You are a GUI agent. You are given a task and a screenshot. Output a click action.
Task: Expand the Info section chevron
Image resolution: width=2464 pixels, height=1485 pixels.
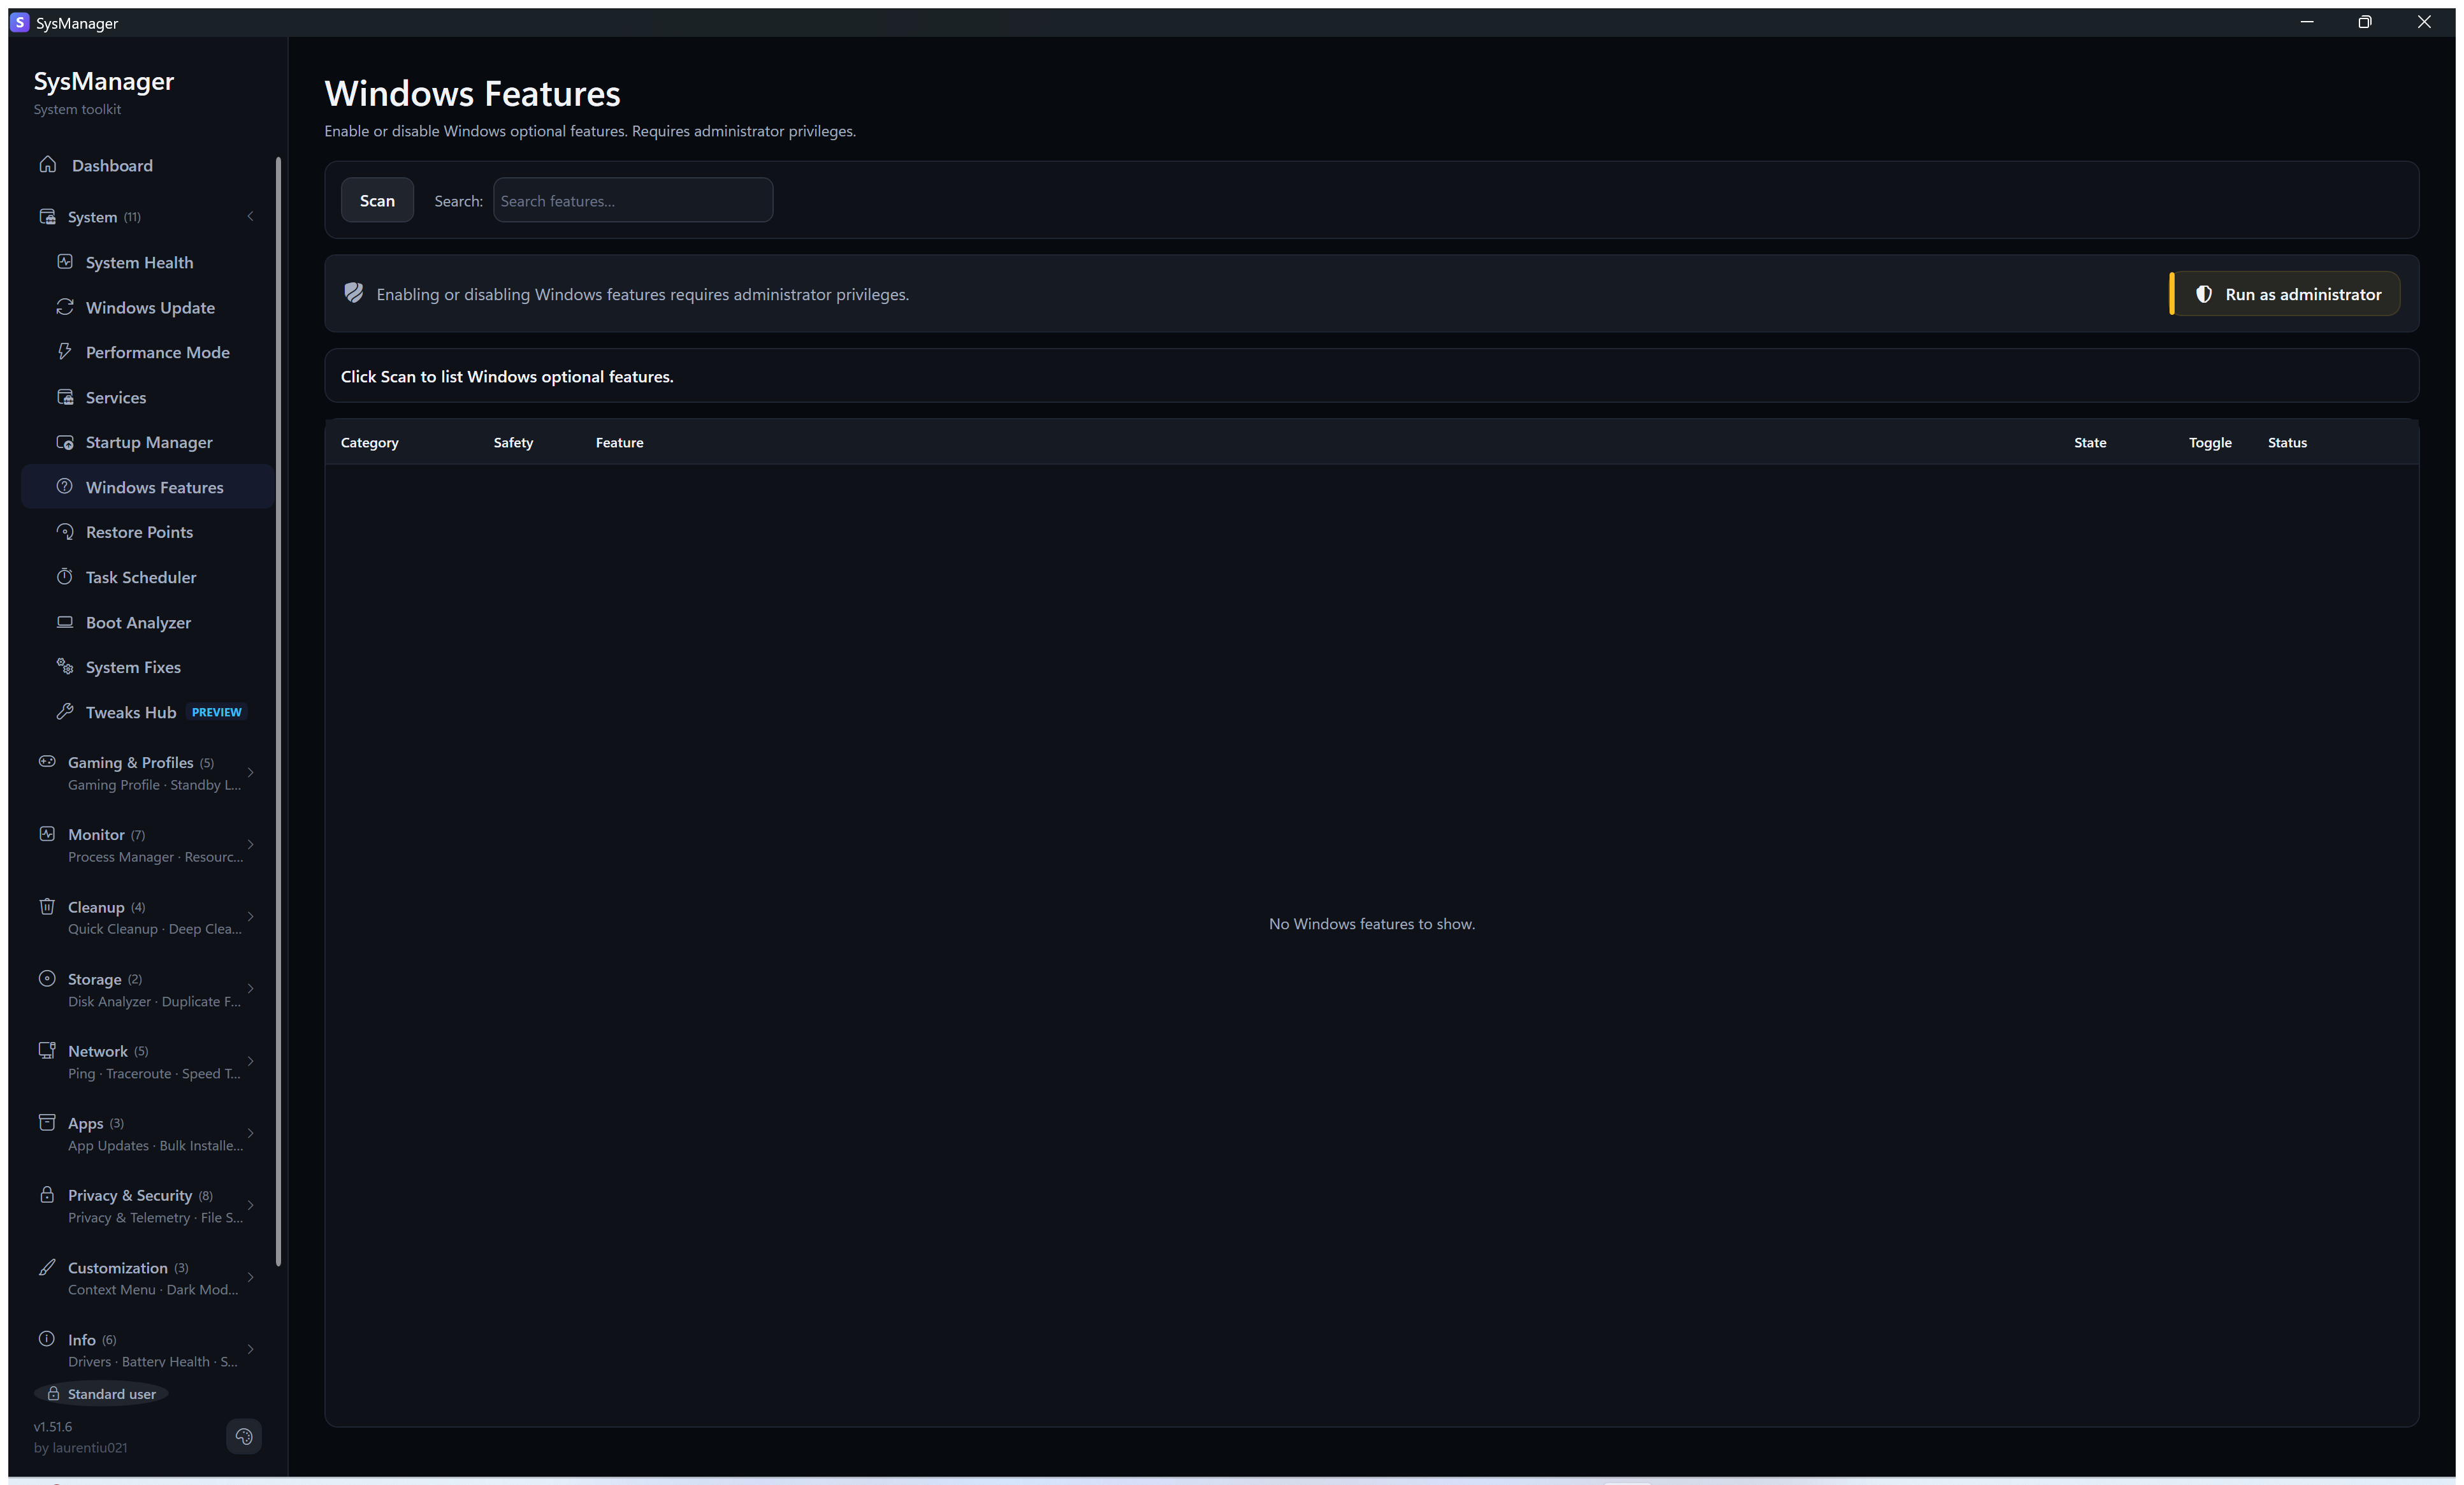[x=251, y=1350]
